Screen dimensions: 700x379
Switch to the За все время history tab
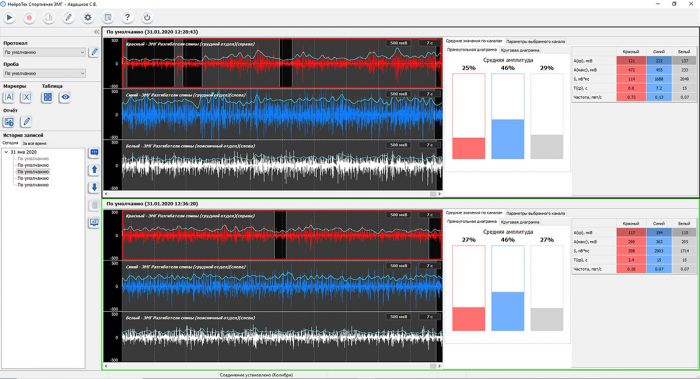click(34, 143)
